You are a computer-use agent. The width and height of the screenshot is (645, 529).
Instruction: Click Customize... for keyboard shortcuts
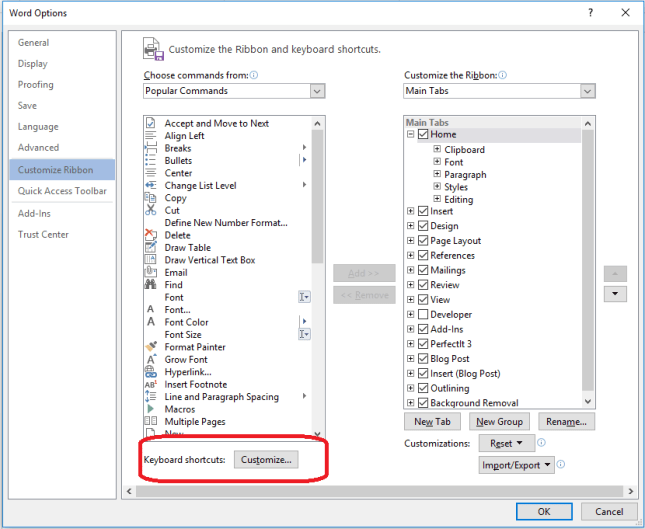click(x=266, y=459)
